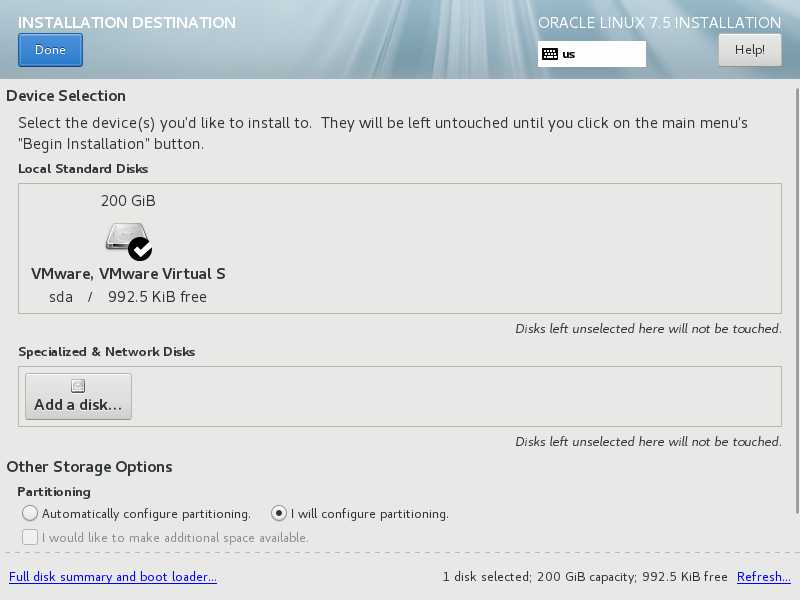Click the small disk icon above Add a disk
This screenshot has width=800, height=600.
click(x=78, y=386)
